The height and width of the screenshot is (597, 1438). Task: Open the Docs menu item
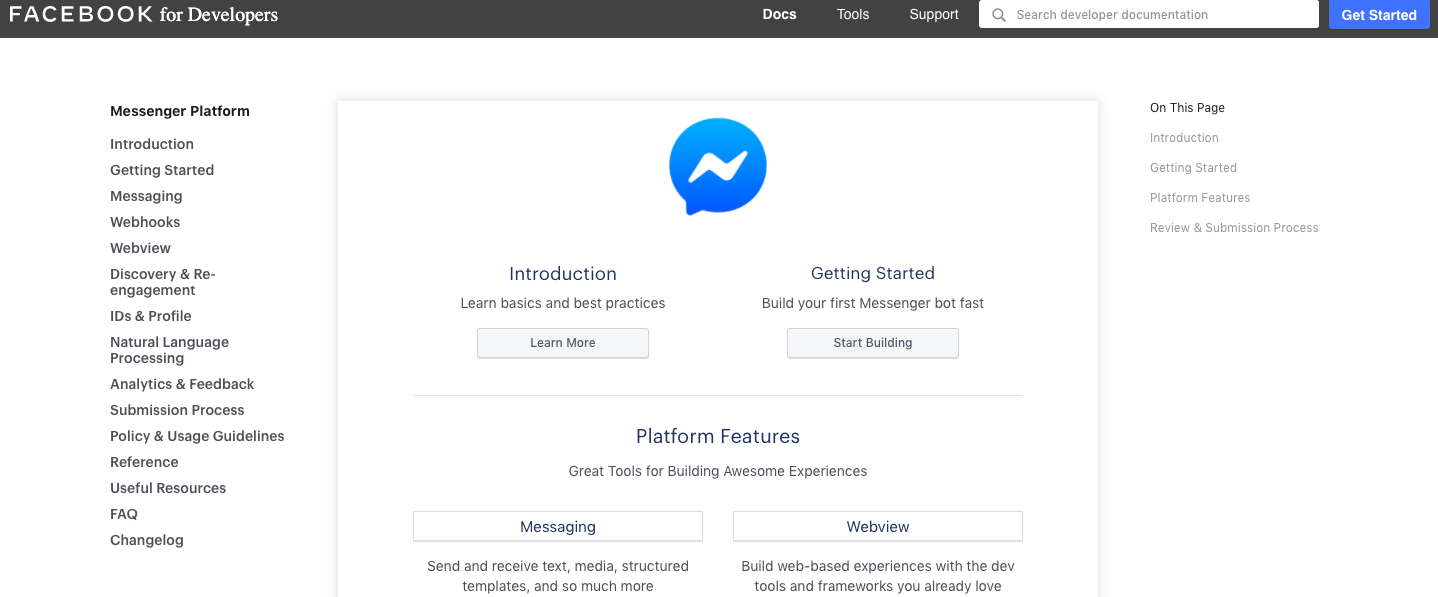click(x=779, y=15)
